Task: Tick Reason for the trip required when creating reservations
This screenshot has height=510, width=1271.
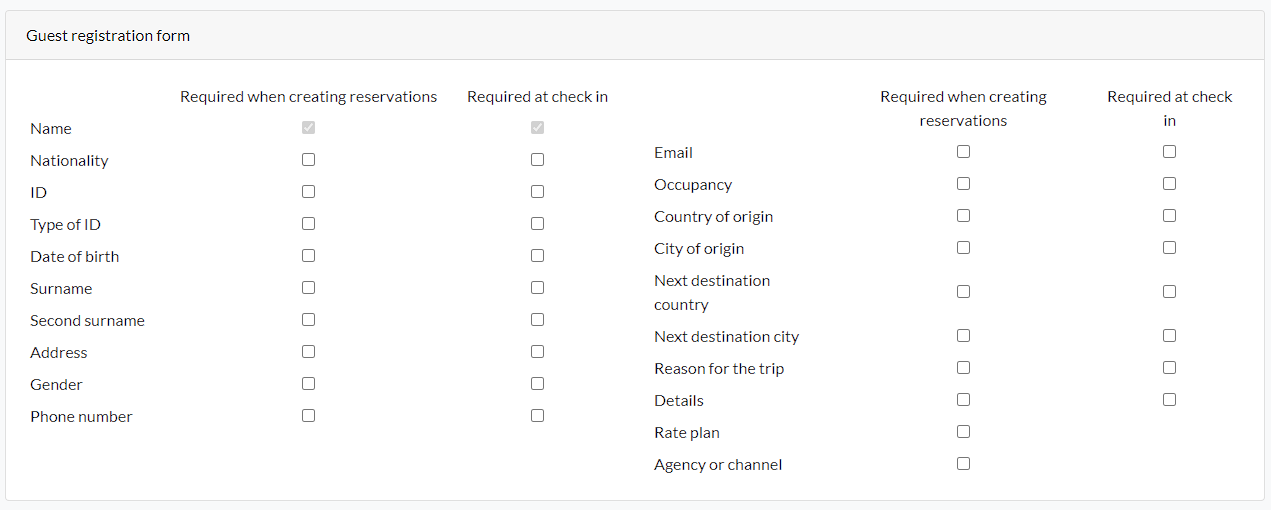Action: pos(963,367)
